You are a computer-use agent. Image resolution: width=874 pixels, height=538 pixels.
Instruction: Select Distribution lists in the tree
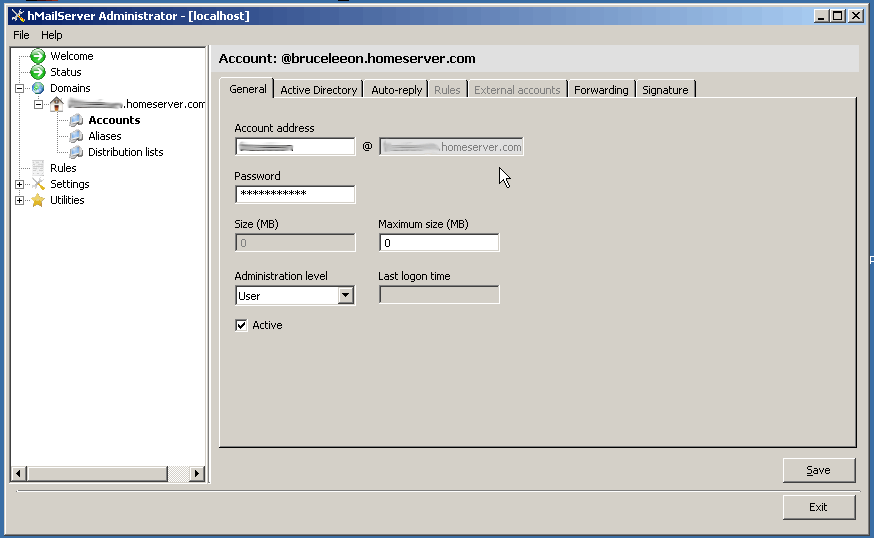(125, 152)
